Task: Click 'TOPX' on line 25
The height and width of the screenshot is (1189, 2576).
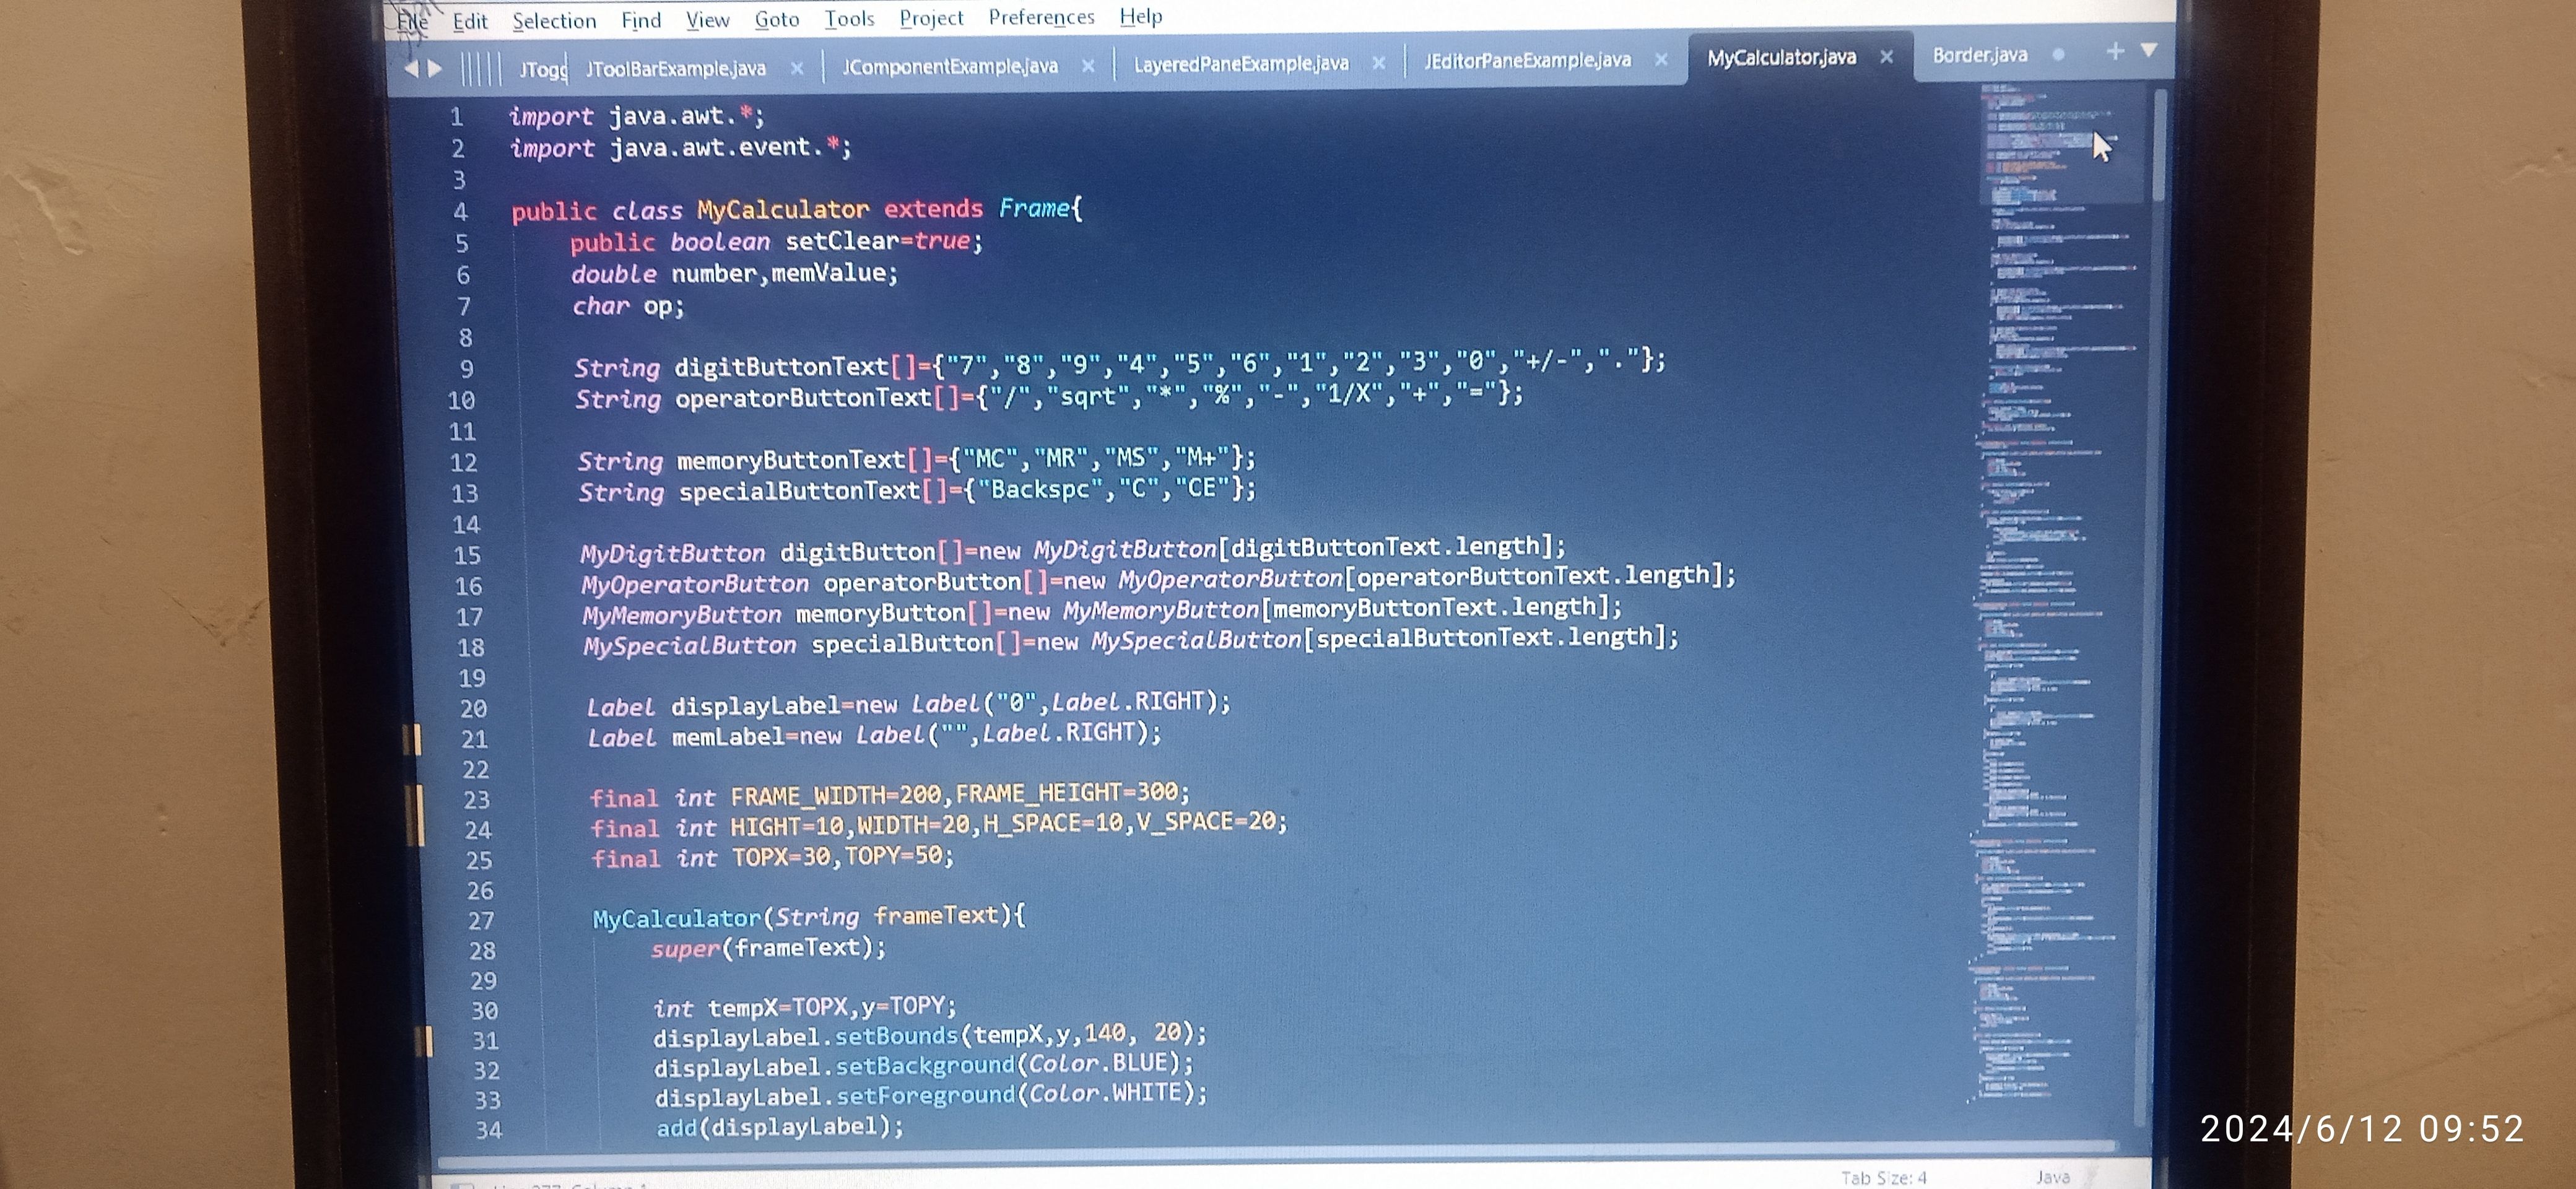Action: pyautogui.click(x=759, y=858)
